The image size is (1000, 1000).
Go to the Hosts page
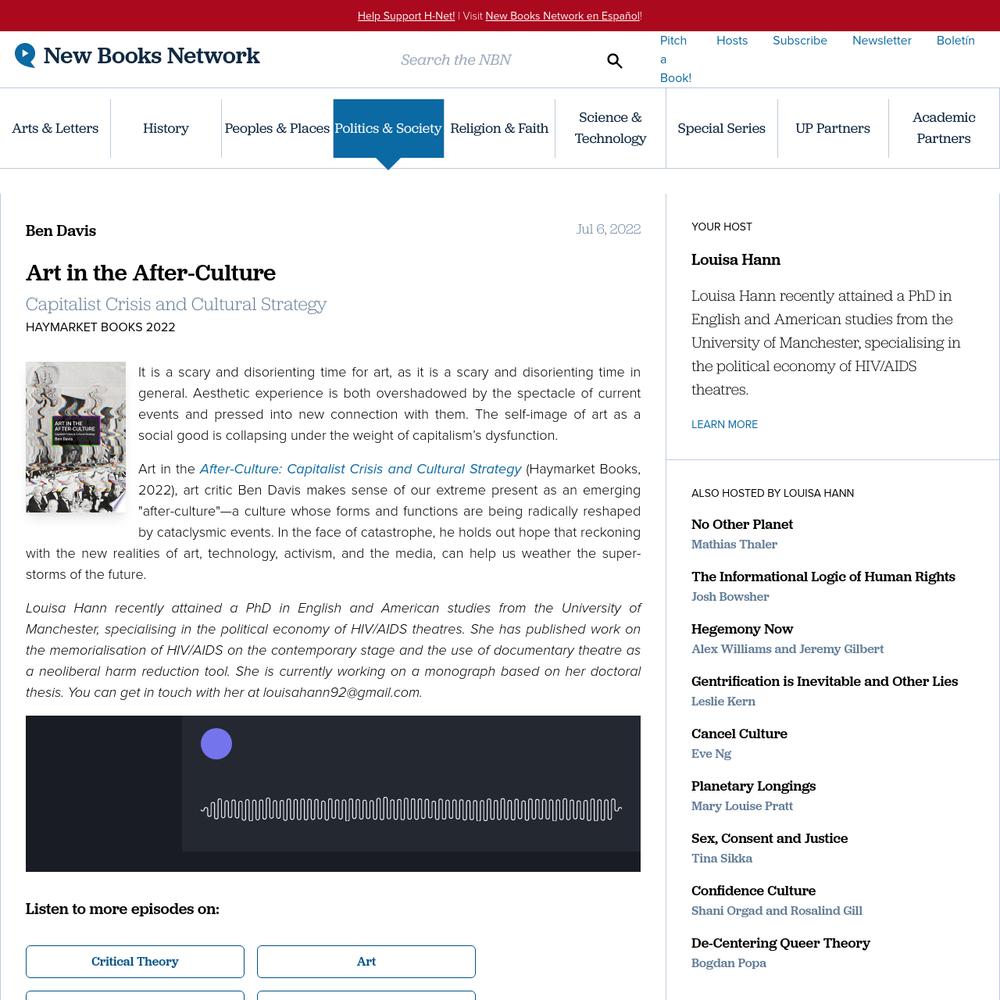click(x=732, y=41)
